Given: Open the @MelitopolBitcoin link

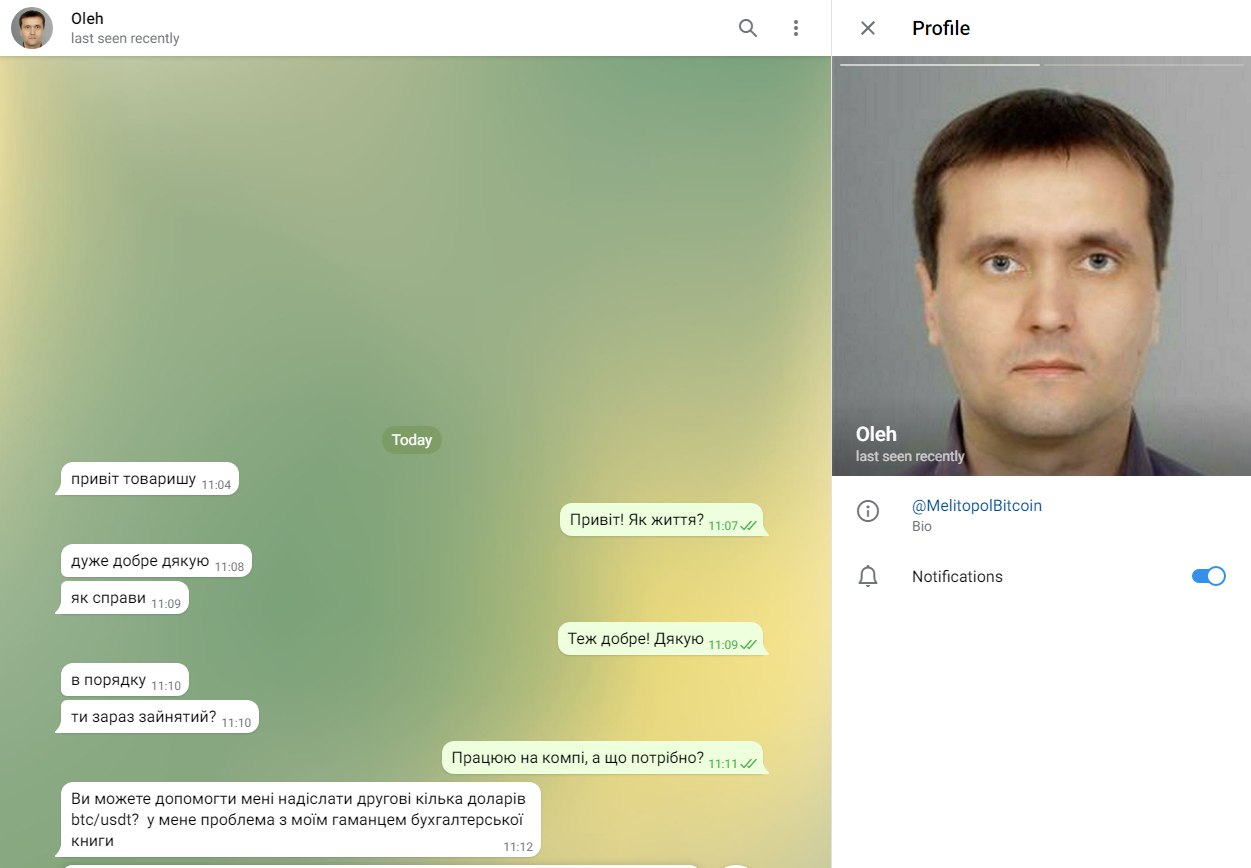Looking at the screenshot, I should point(977,506).
